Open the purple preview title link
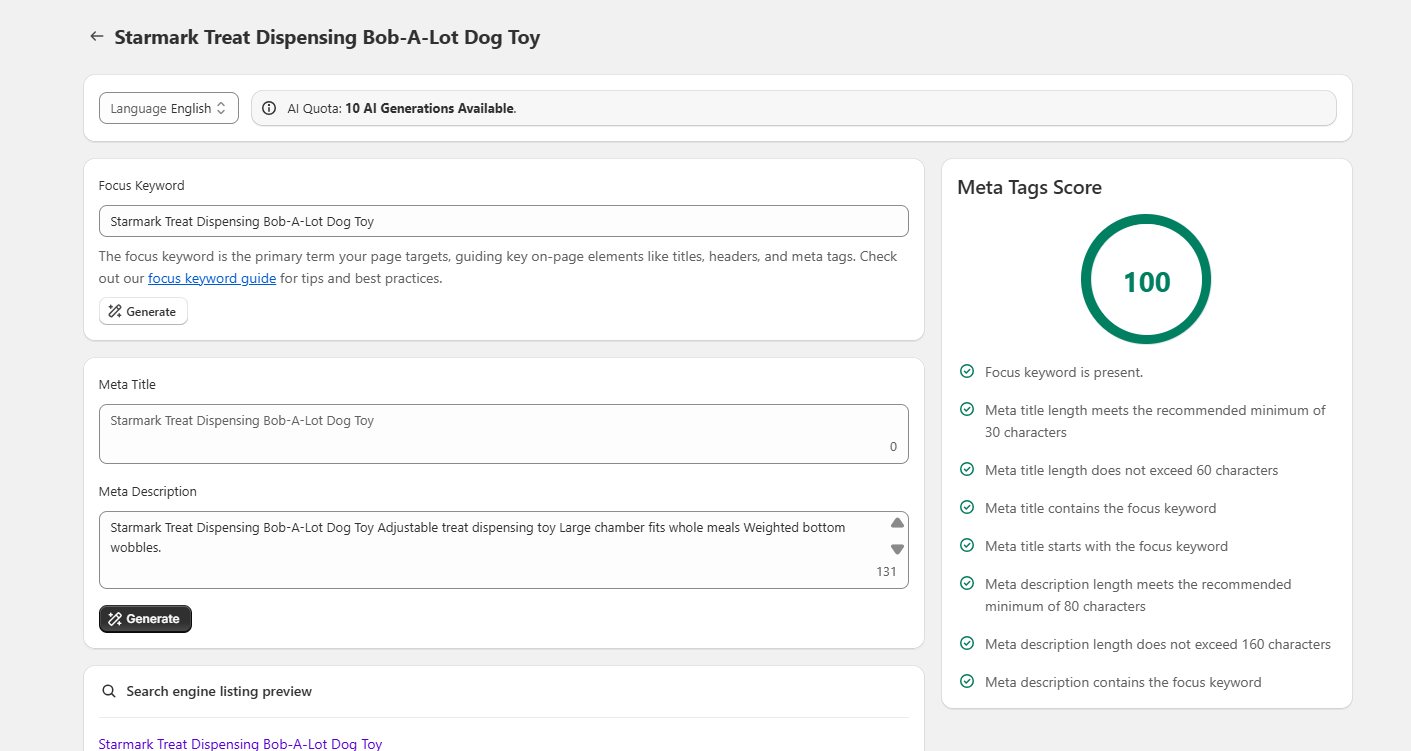 click(x=240, y=744)
